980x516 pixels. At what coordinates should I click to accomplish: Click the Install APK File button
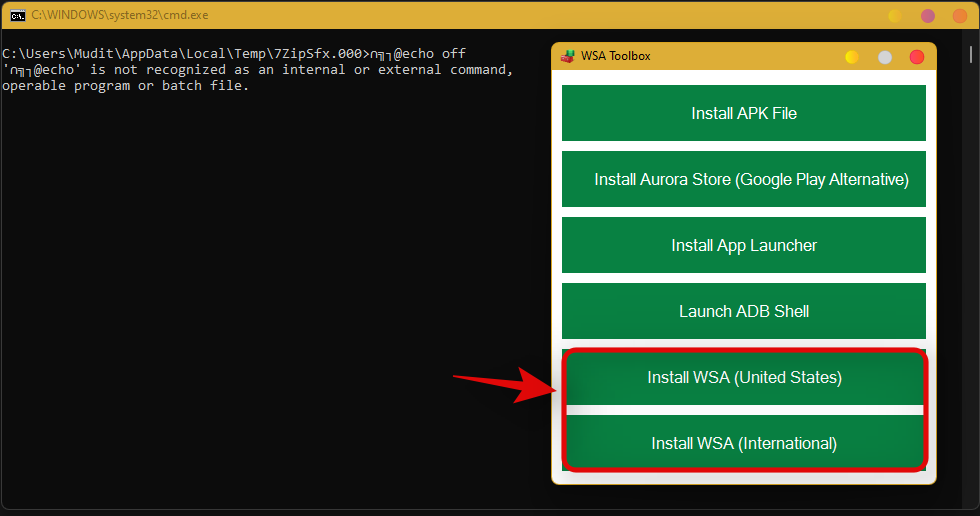(743, 113)
